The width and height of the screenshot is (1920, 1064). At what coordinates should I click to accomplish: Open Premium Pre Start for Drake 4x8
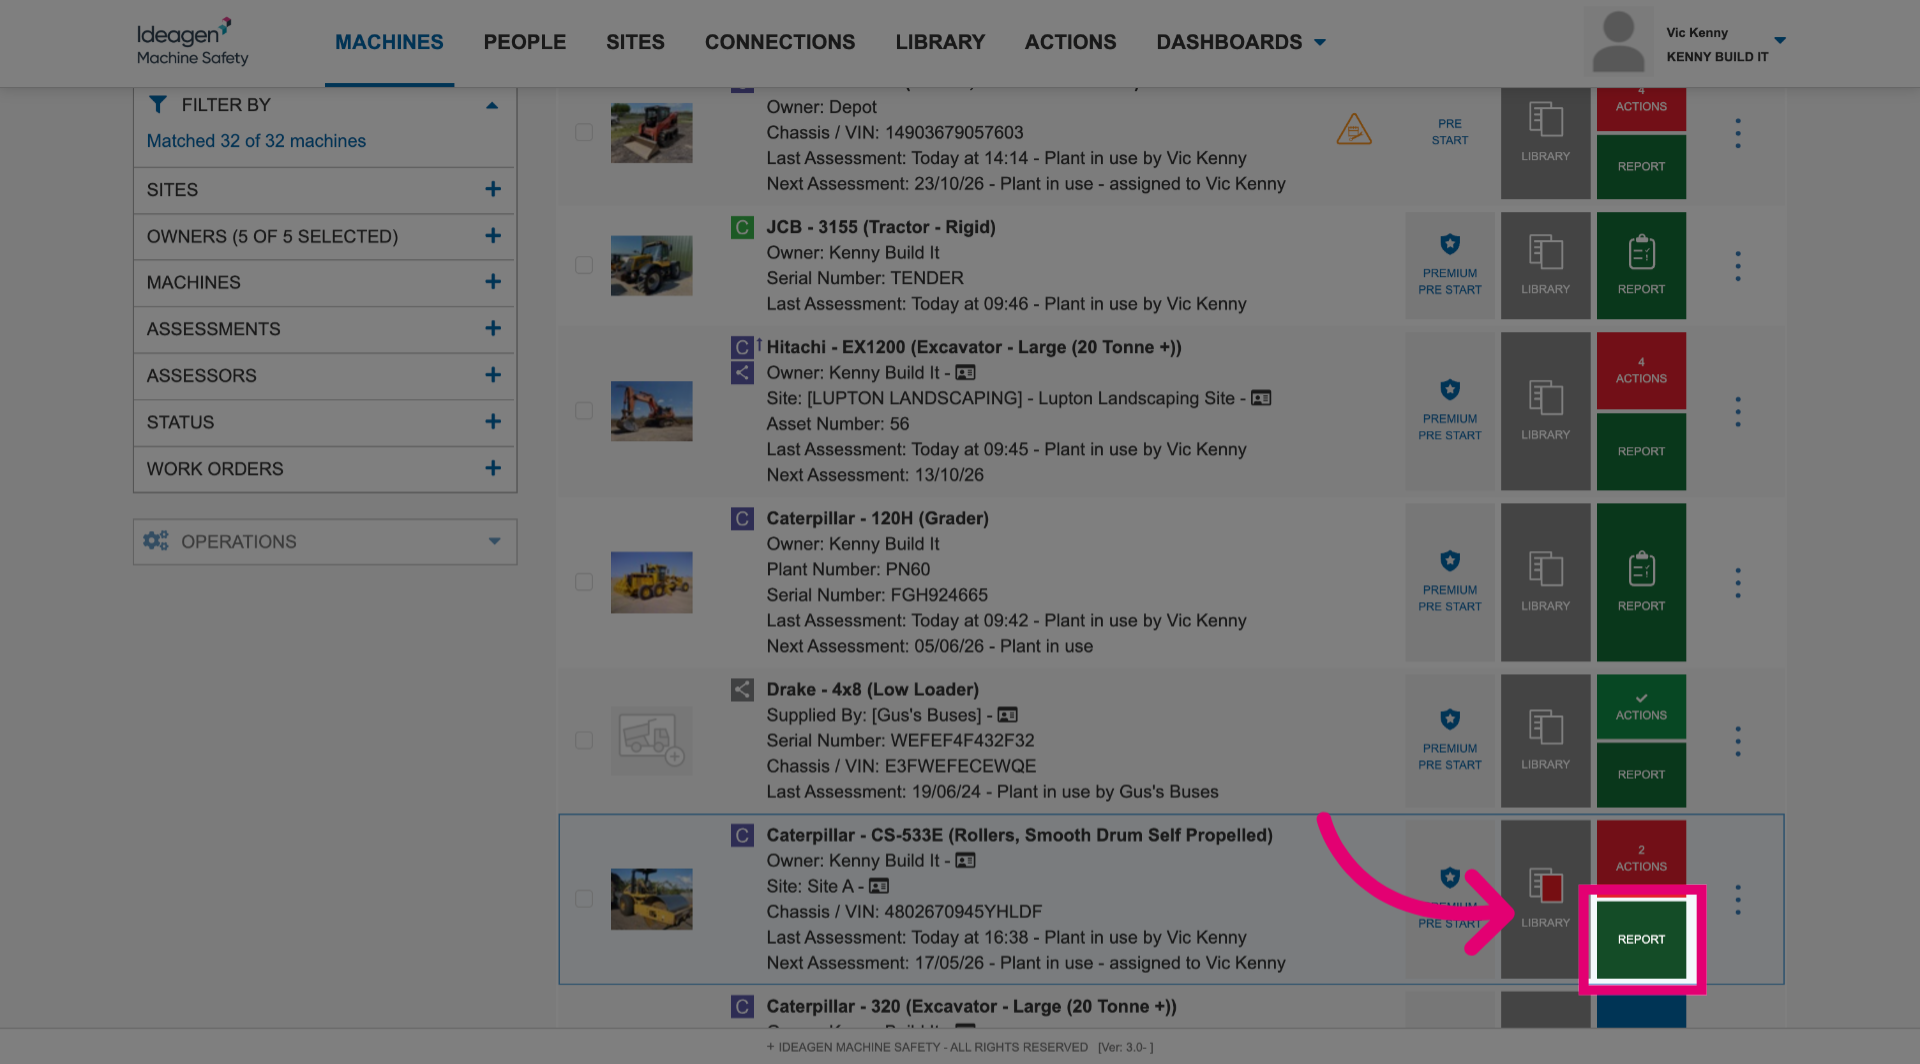coord(1449,741)
